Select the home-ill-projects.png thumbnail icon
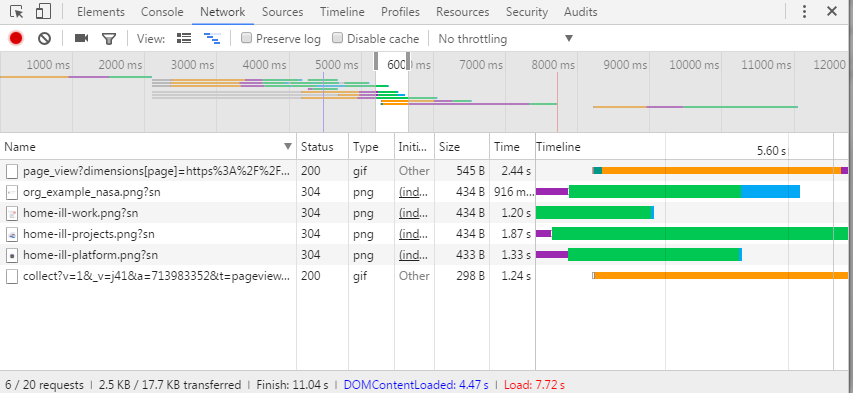This screenshot has width=853, height=393. coord(12,234)
